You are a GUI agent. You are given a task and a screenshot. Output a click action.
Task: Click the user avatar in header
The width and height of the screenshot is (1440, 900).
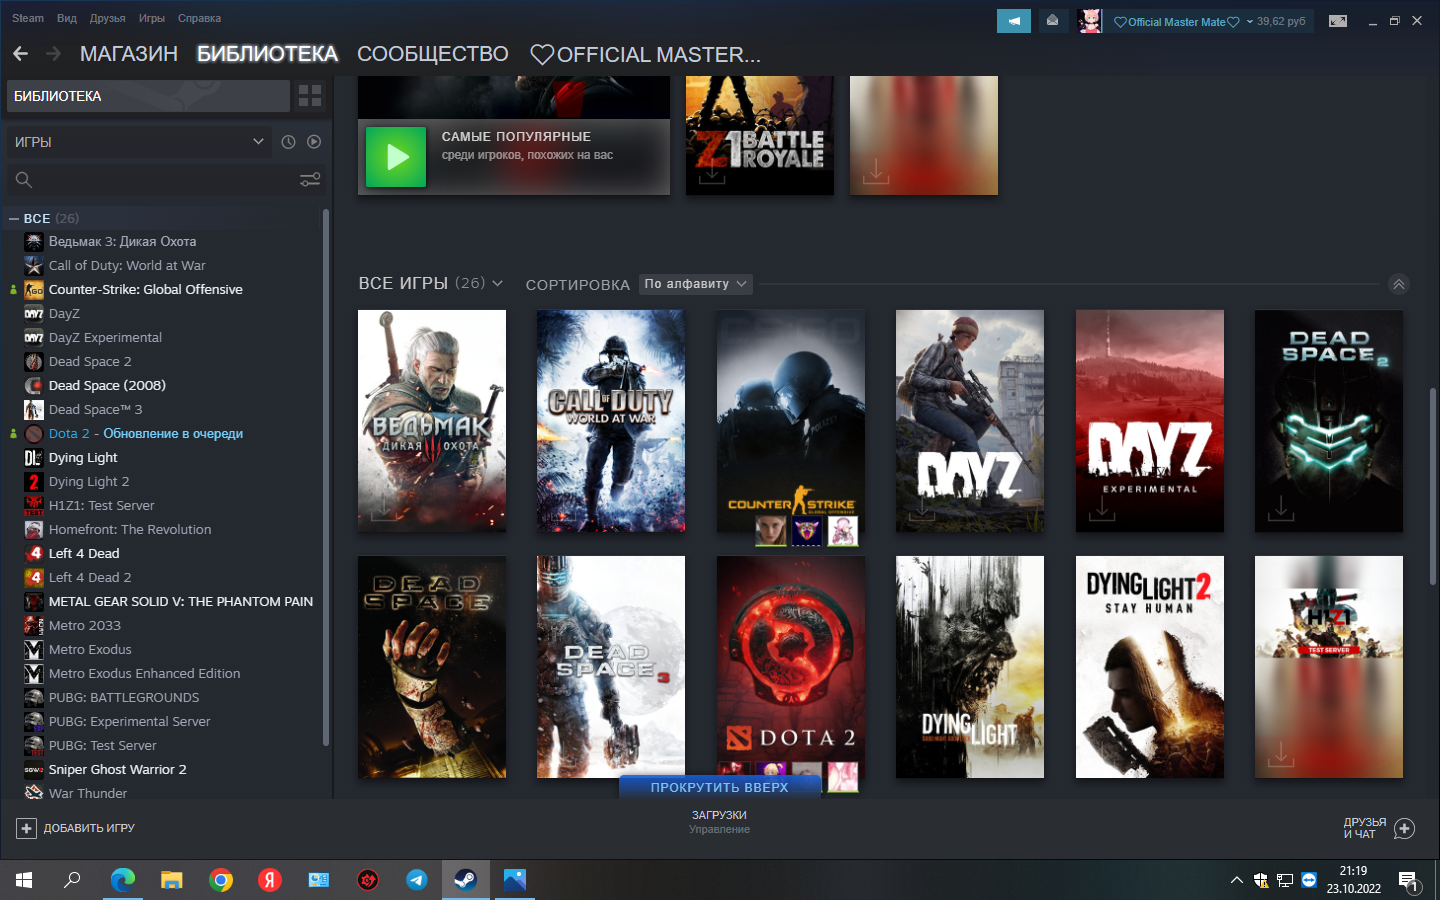point(1090,21)
